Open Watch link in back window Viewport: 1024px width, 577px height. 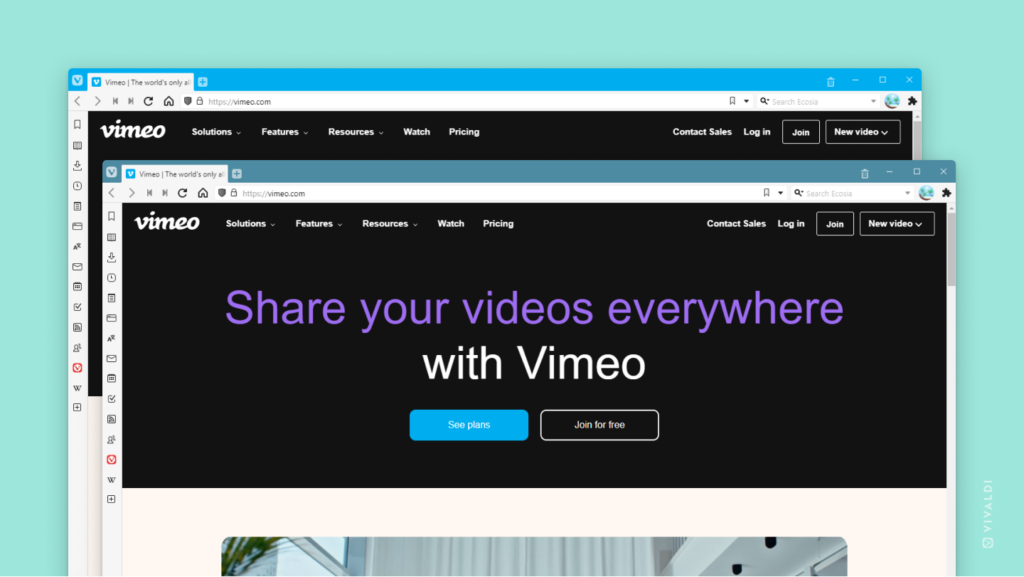coord(417,132)
